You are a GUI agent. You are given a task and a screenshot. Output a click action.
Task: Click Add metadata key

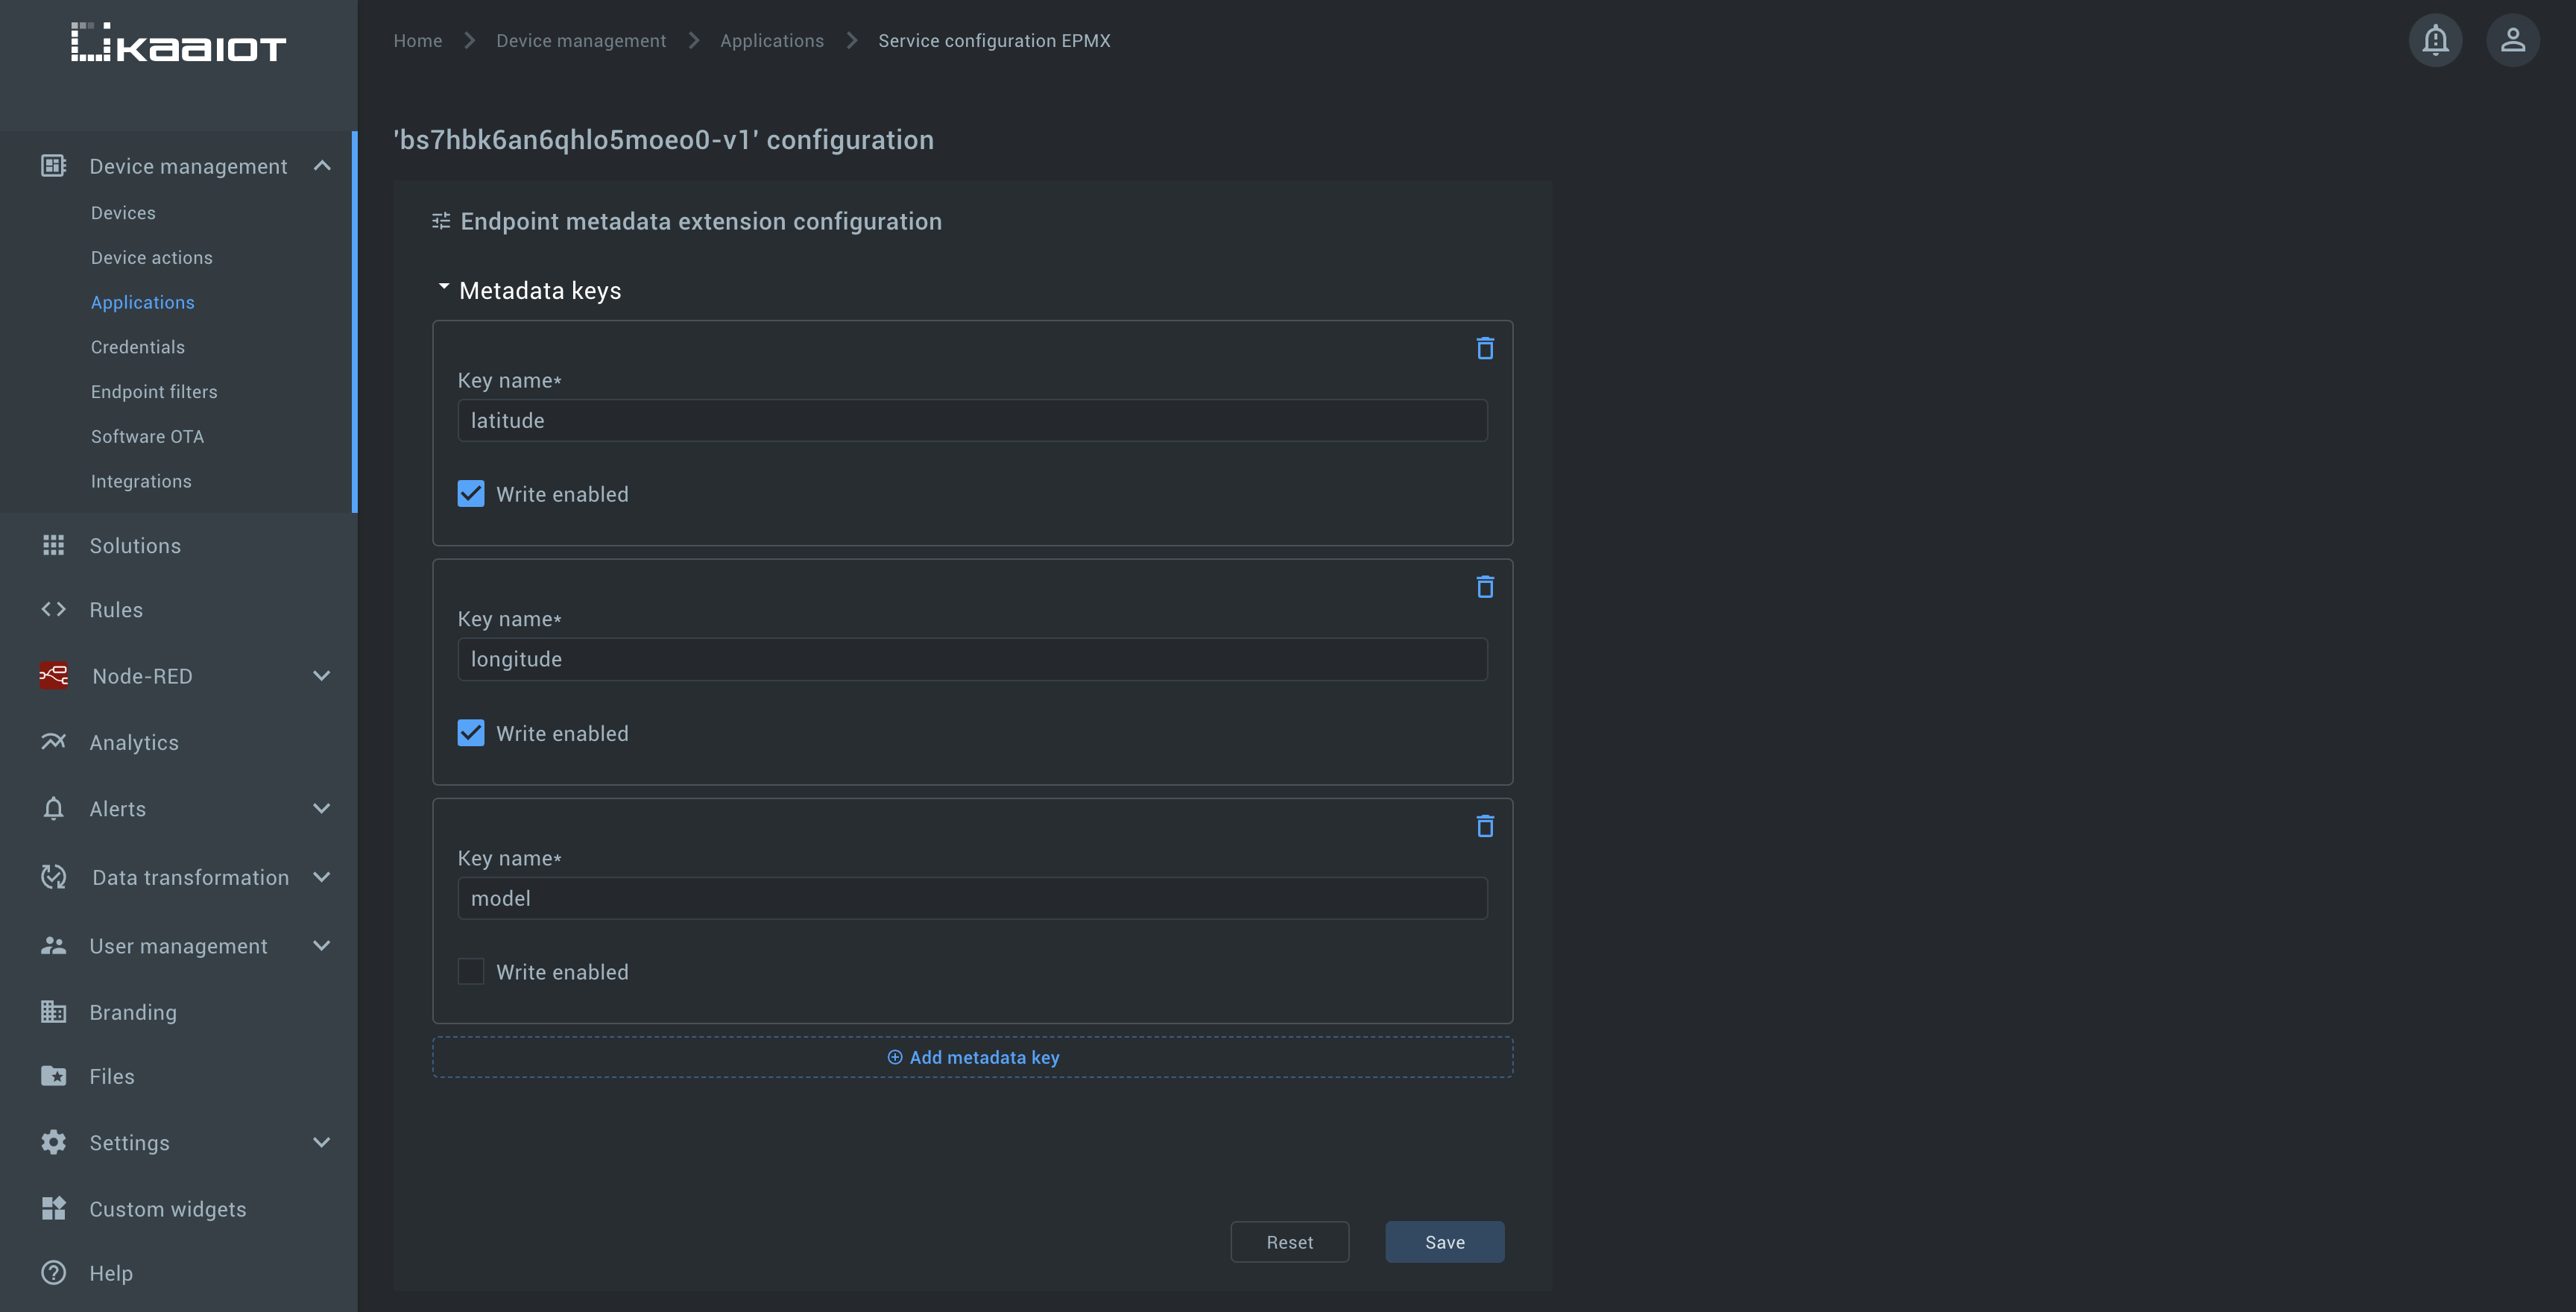[x=972, y=1057]
